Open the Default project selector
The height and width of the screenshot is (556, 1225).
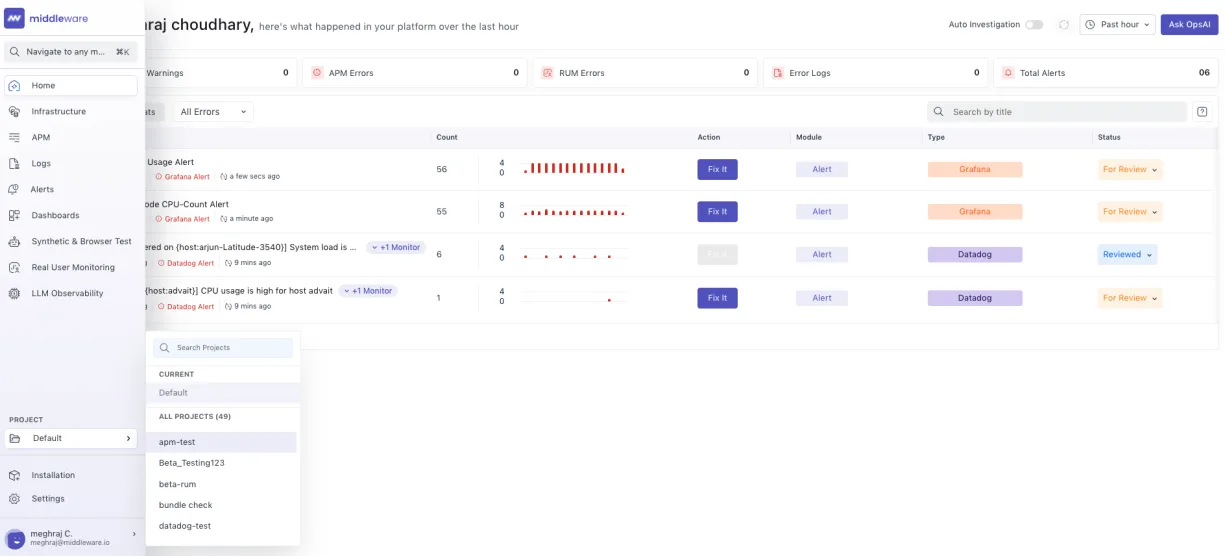[71, 438]
